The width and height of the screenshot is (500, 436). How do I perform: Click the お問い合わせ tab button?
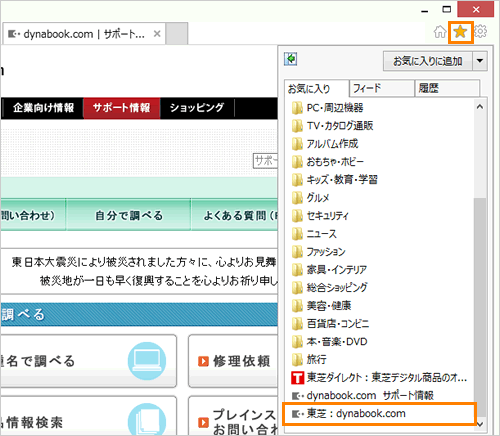tap(33, 215)
